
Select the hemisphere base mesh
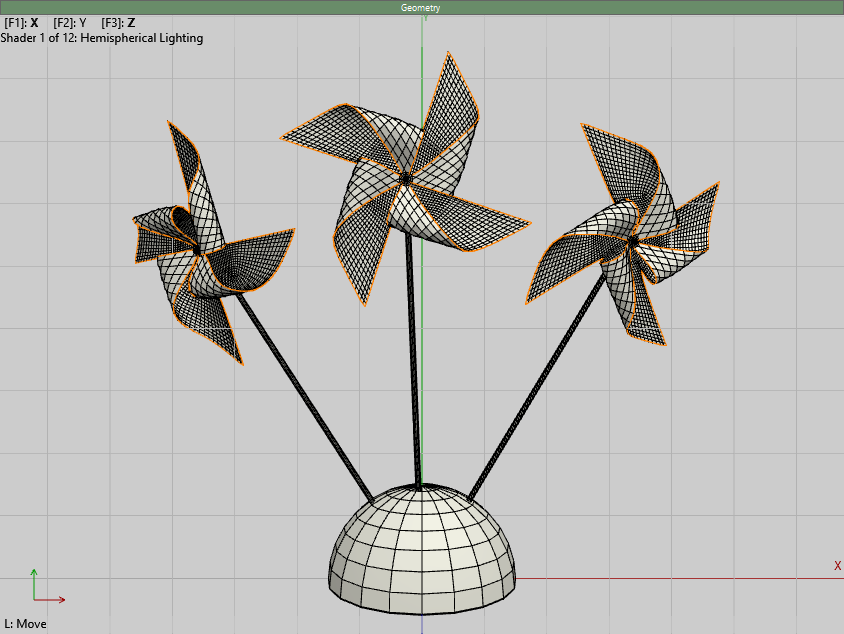(422, 549)
